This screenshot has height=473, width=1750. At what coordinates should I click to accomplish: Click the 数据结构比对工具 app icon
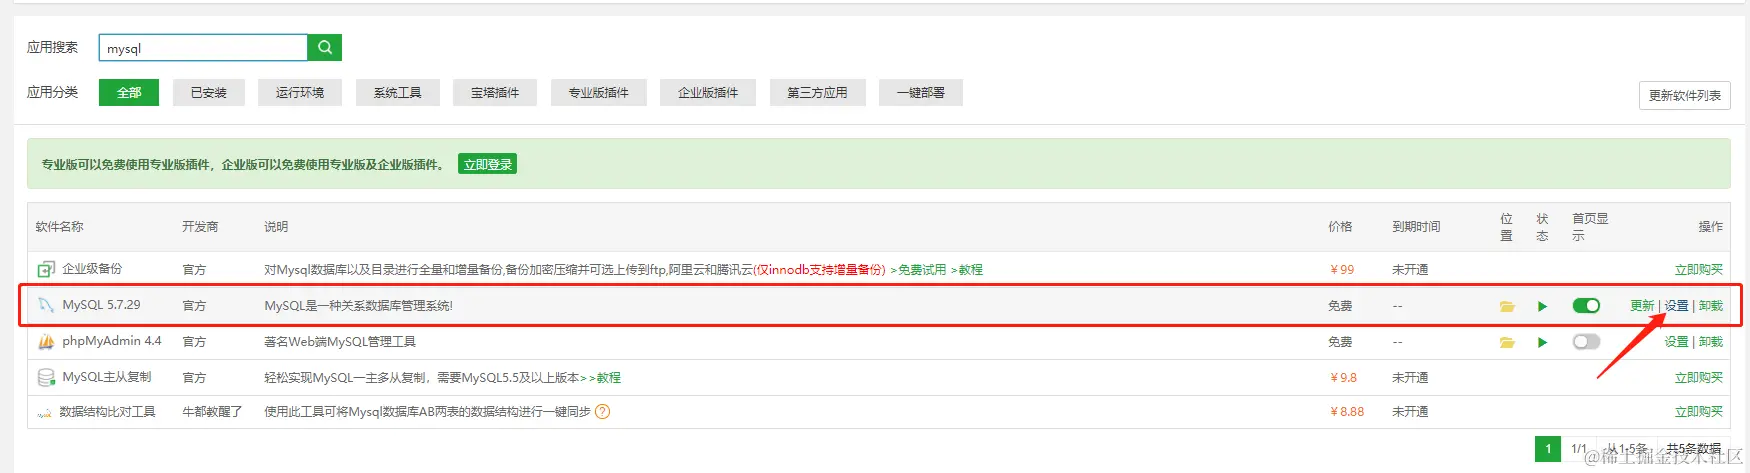44,413
